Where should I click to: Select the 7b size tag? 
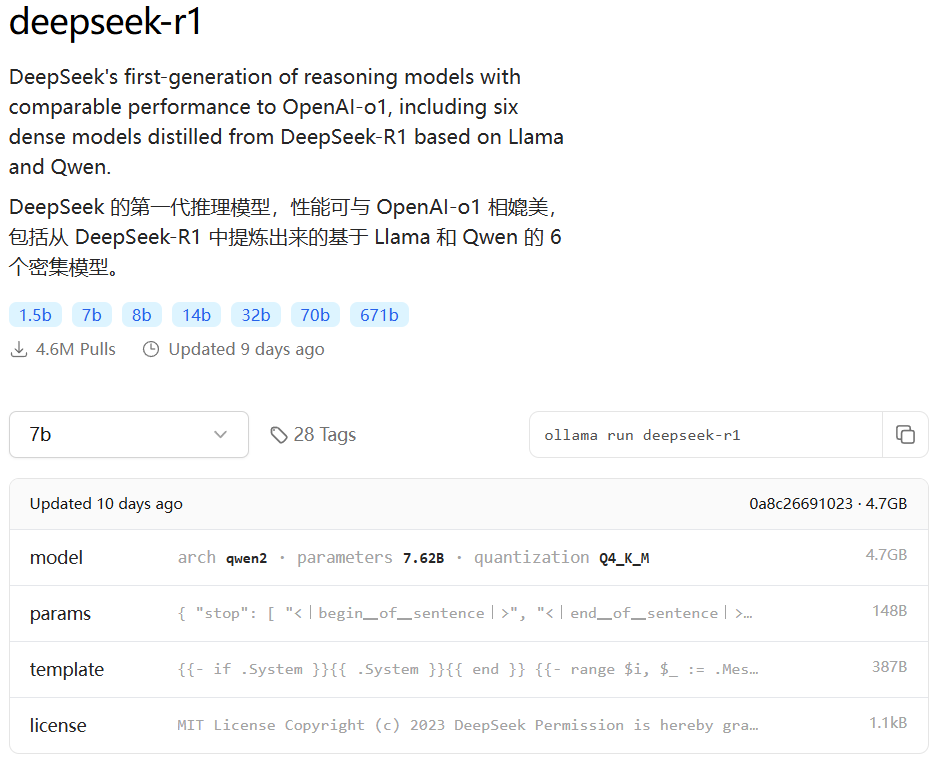click(x=92, y=315)
